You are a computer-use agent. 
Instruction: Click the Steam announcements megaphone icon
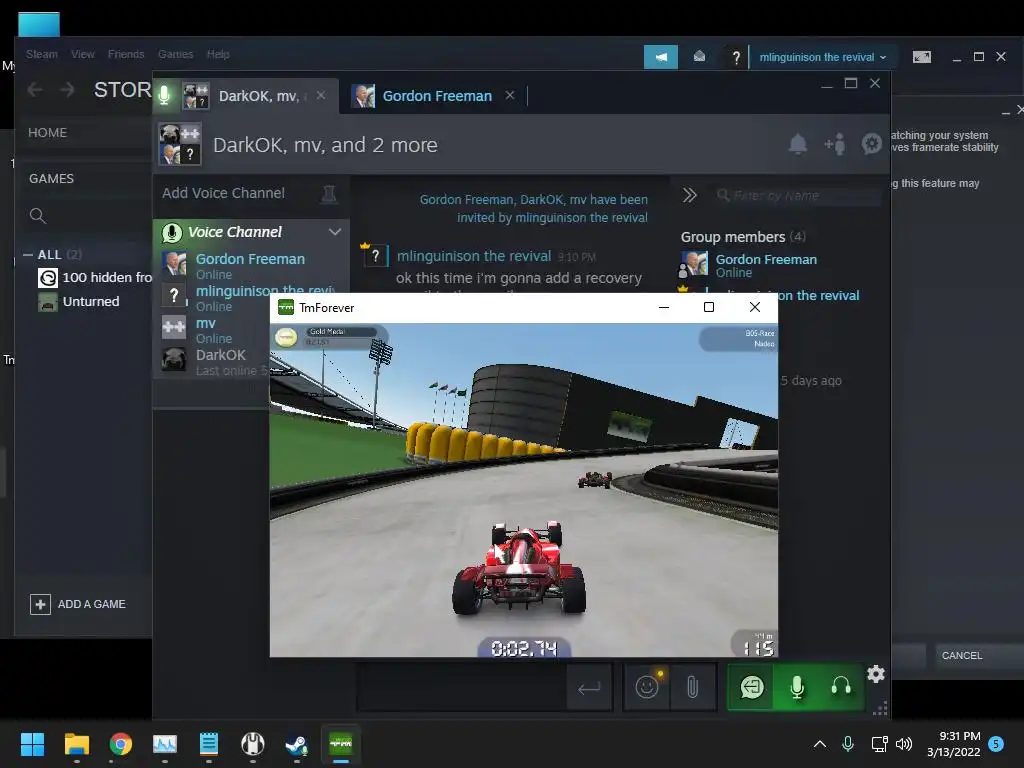[x=660, y=57]
